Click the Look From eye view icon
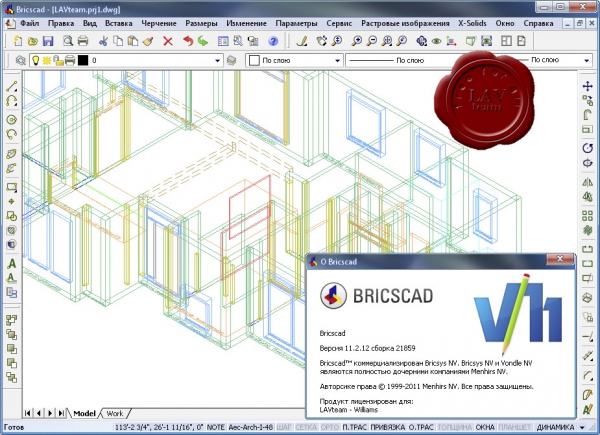 coord(436,41)
